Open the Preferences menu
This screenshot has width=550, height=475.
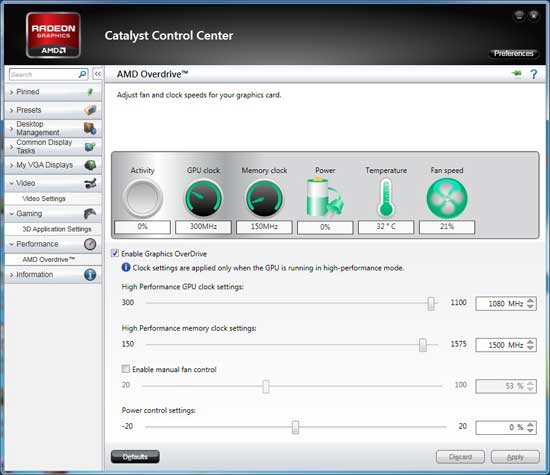coord(514,53)
